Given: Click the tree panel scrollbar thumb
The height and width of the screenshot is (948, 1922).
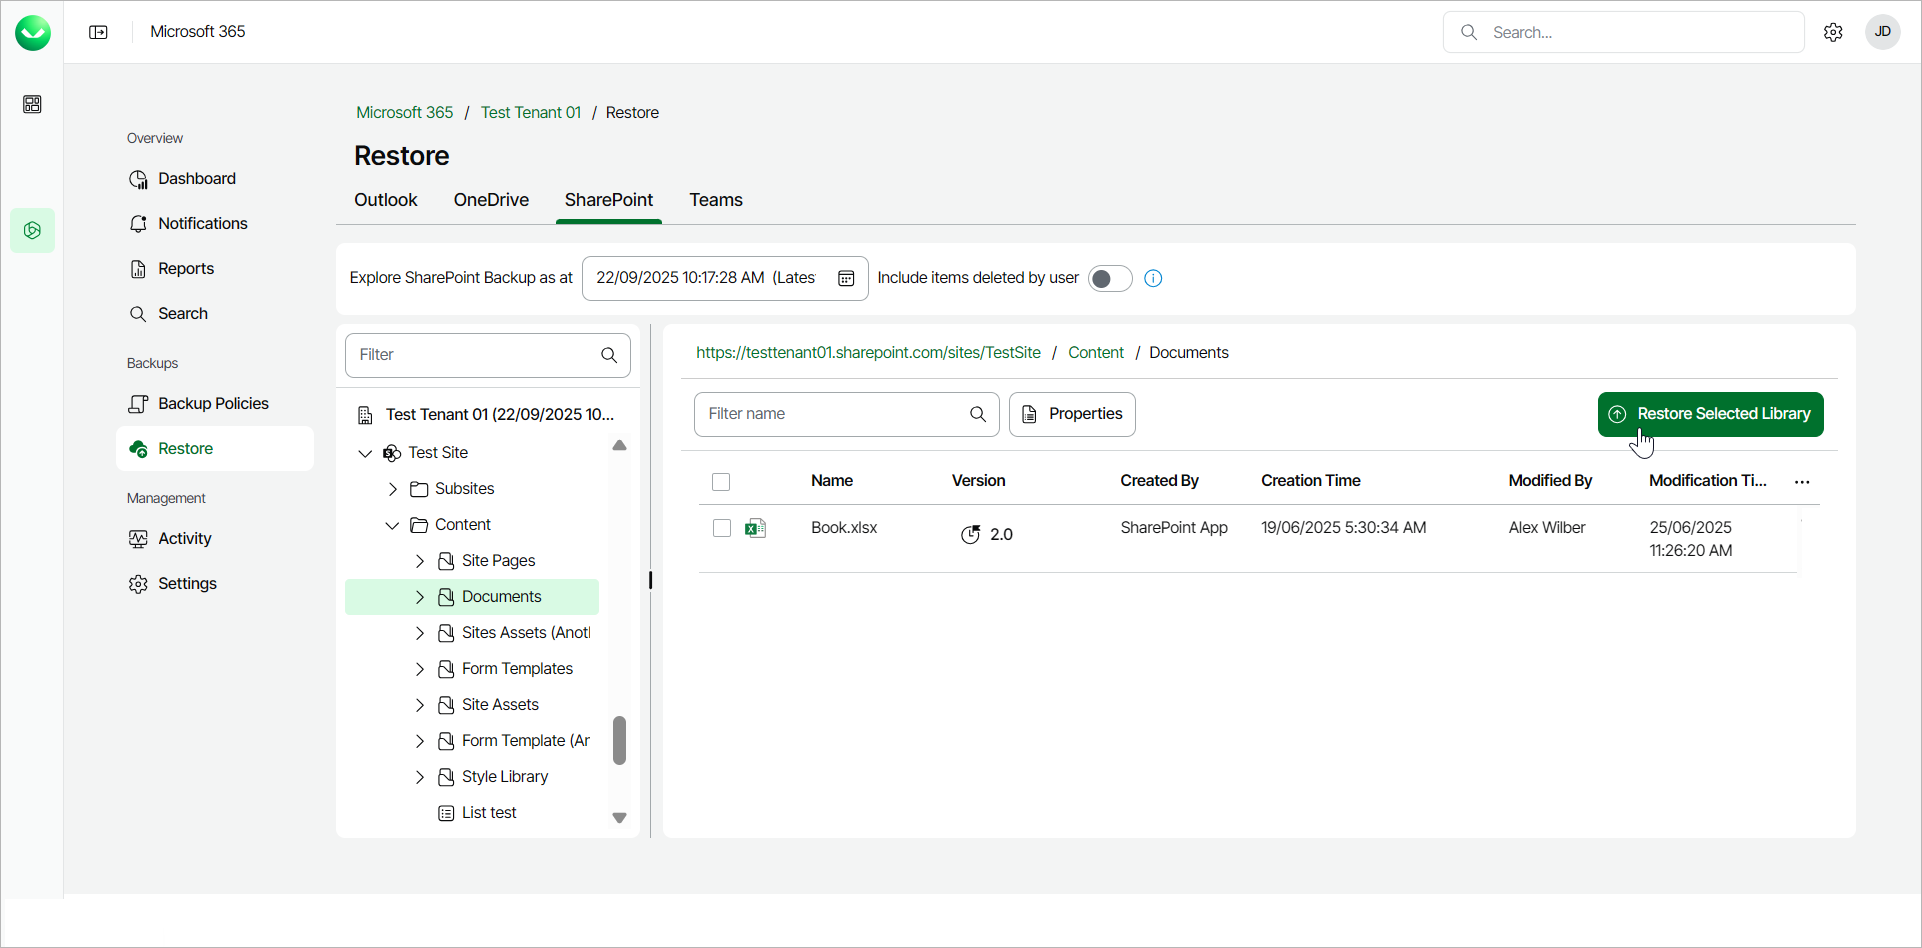Looking at the screenshot, I should [619, 740].
